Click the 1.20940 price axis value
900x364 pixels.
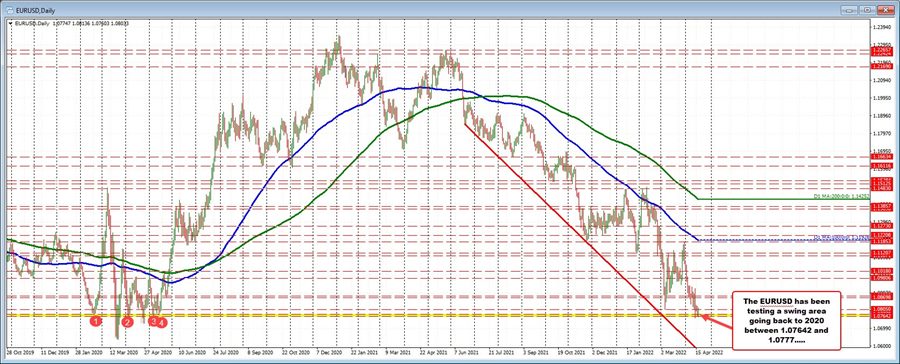[882, 80]
